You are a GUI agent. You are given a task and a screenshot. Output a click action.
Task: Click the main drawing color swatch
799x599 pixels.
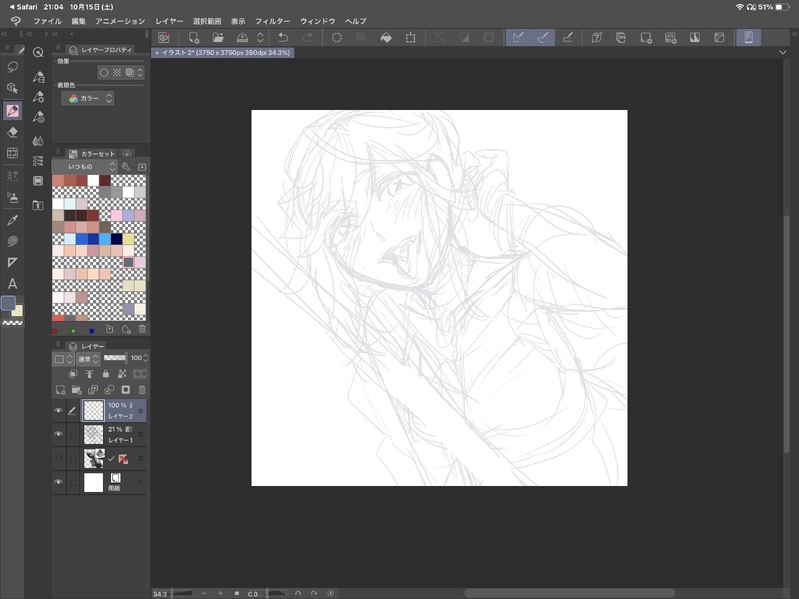[x=9, y=304]
